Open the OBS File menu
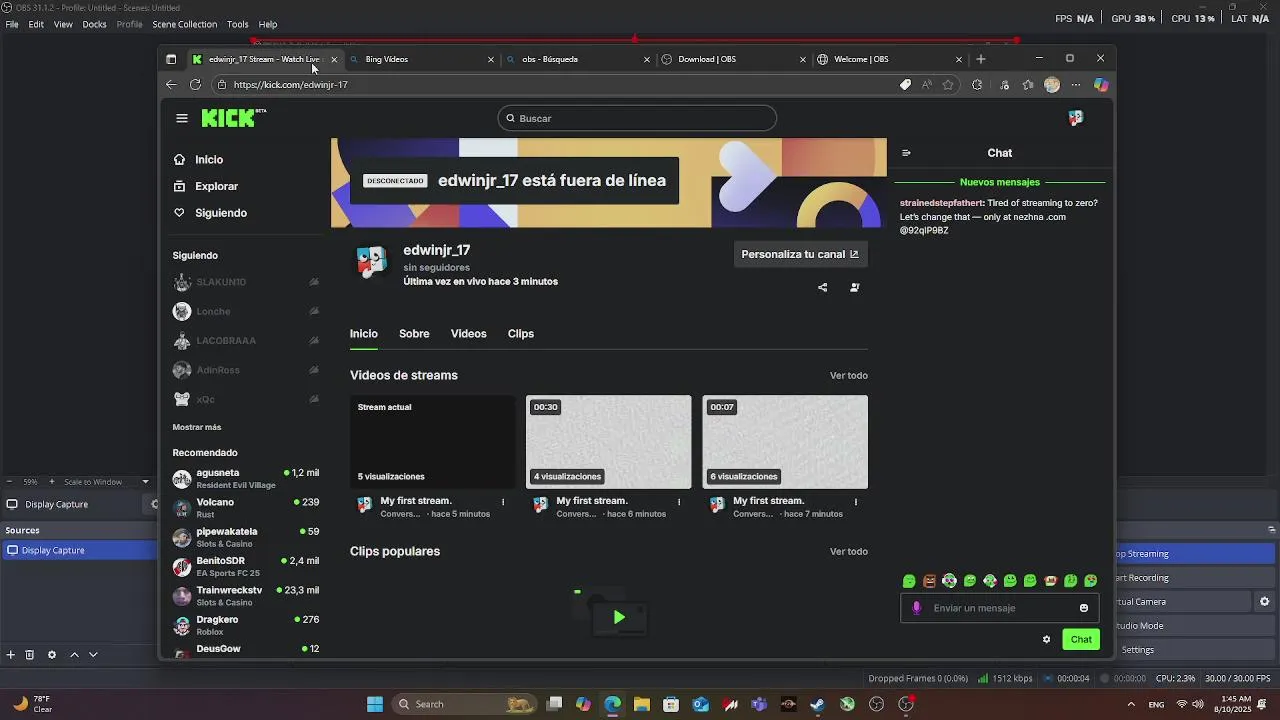The width and height of the screenshot is (1280, 720). (12, 24)
